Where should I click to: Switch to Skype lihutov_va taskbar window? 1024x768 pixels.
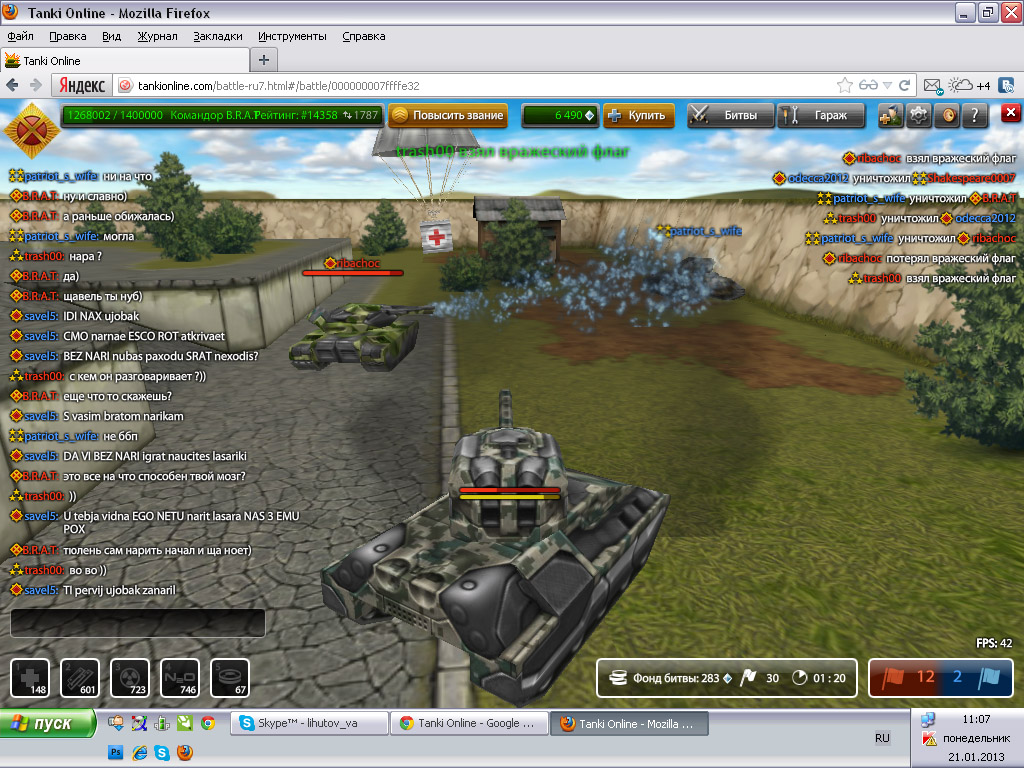(x=309, y=724)
